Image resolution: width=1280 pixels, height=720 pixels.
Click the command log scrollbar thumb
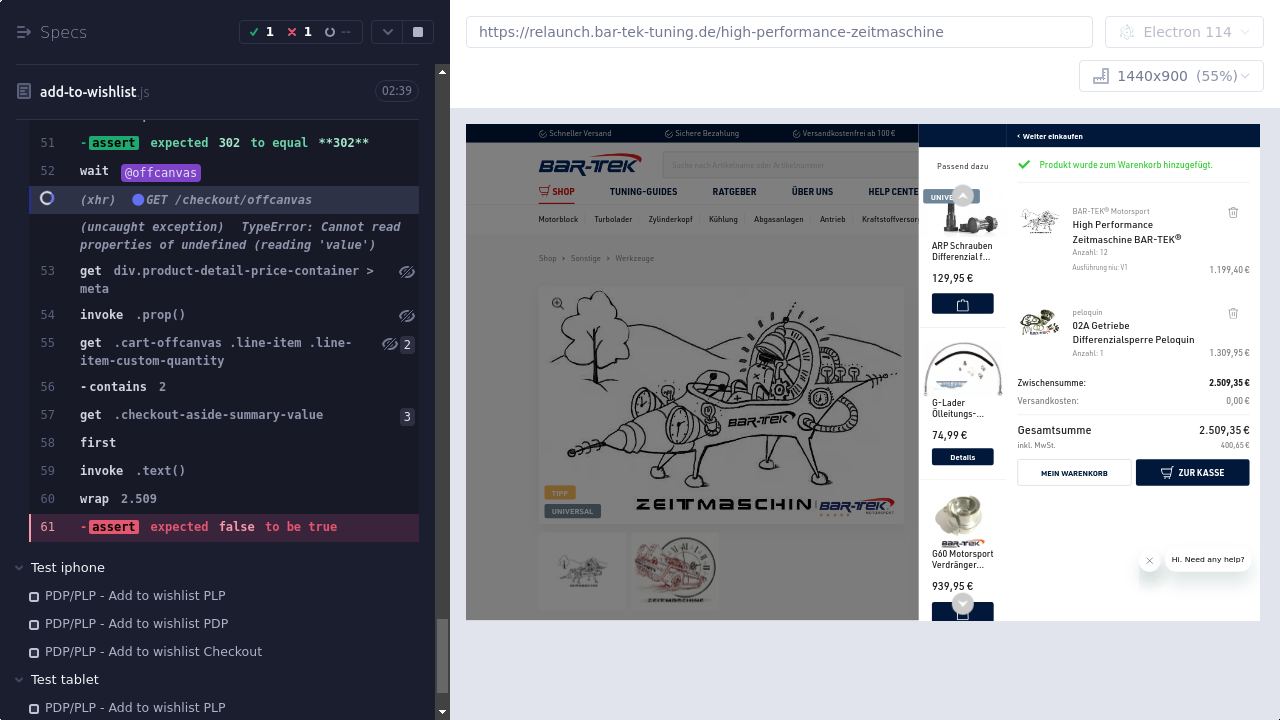click(442, 655)
